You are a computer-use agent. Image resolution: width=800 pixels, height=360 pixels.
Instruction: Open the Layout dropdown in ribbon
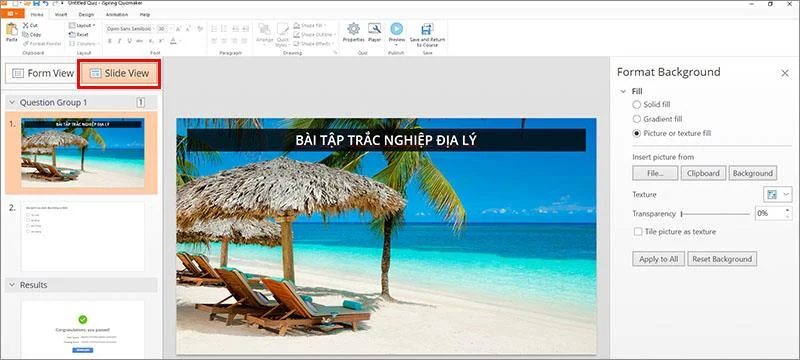point(82,25)
